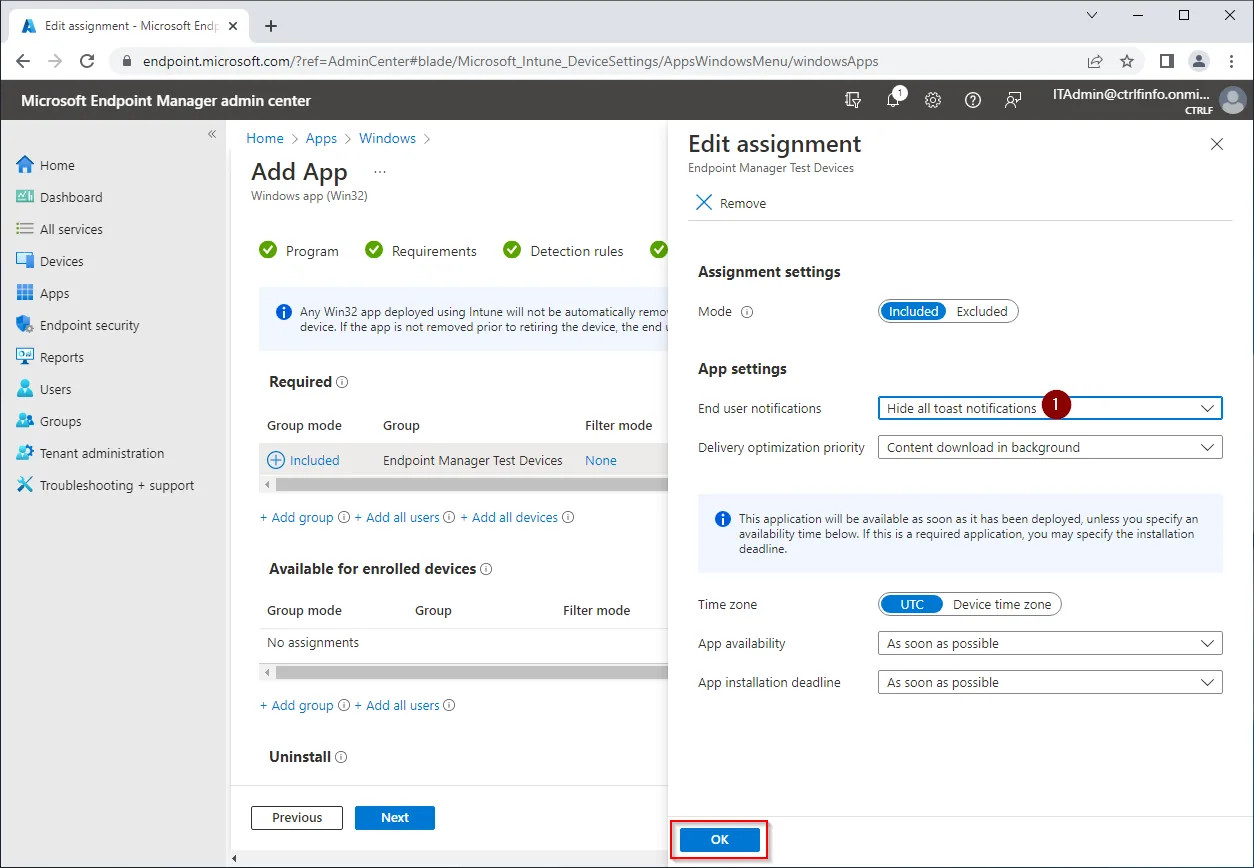Click the Available table horizontal scrollbar
Screen dimensions: 1254x868
pyautogui.click(x=471, y=672)
